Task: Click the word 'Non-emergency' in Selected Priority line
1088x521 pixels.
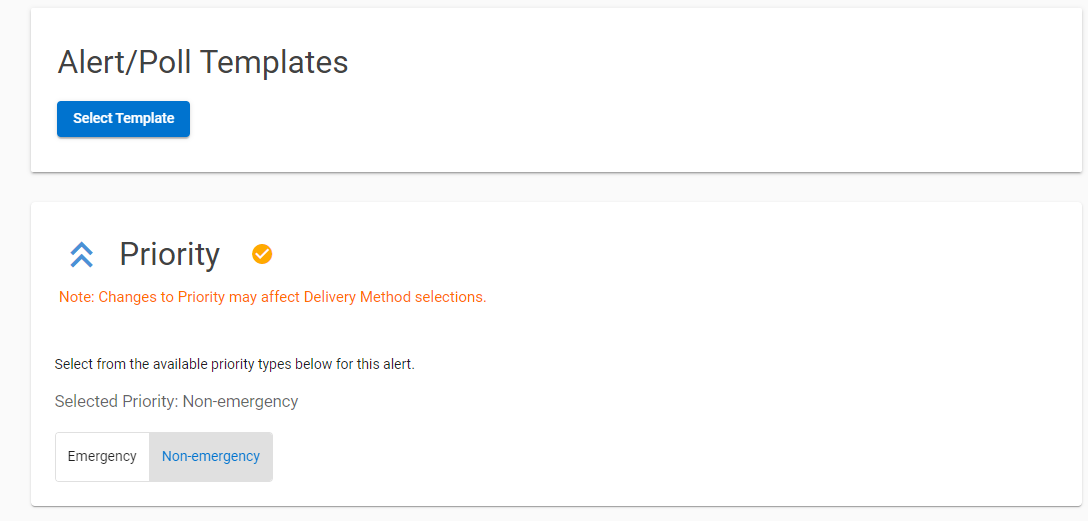Action: pos(240,401)
